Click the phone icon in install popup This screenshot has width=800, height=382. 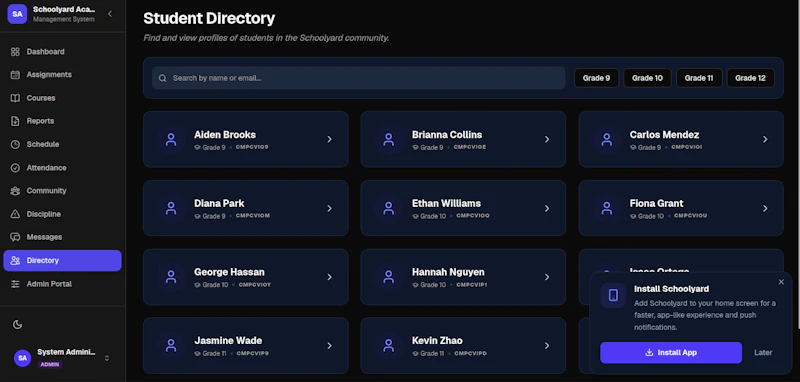(613, 295)
